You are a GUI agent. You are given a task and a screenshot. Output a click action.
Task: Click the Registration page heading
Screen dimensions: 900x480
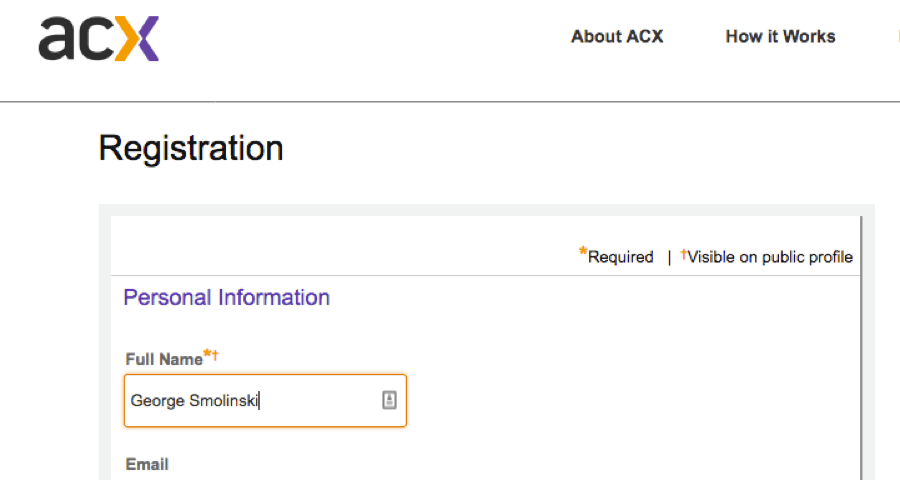191,149
